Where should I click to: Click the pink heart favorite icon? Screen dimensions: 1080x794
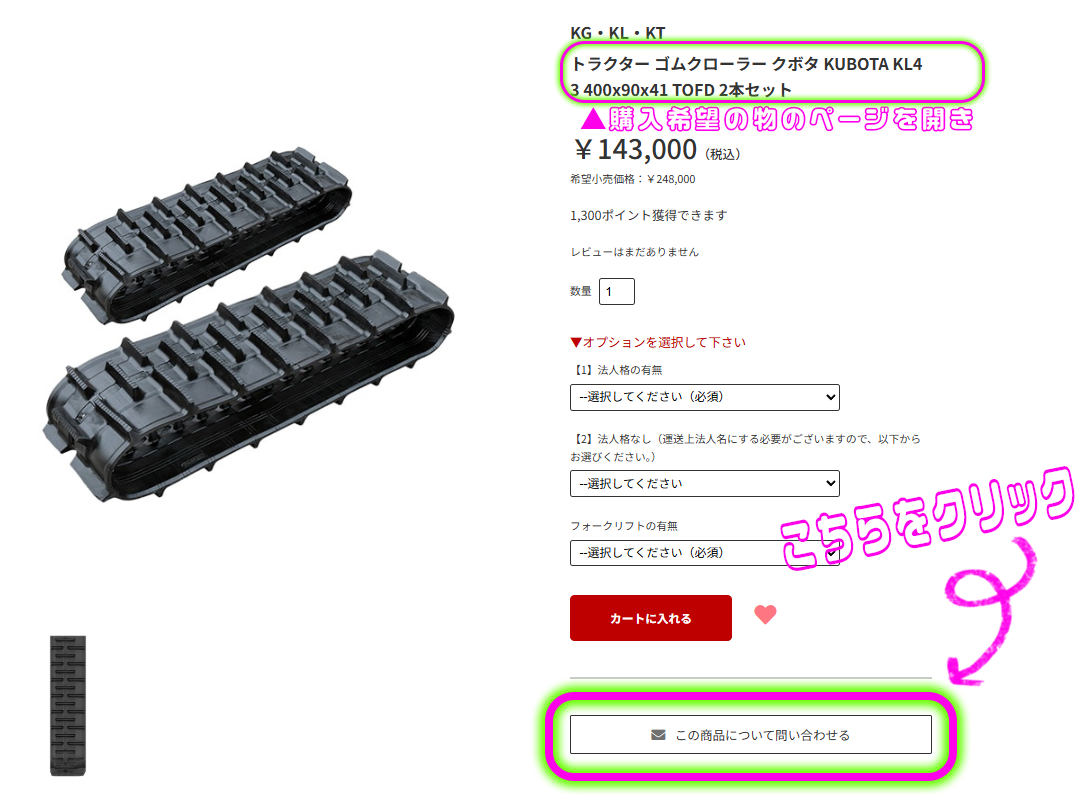[x=765, y=614]
